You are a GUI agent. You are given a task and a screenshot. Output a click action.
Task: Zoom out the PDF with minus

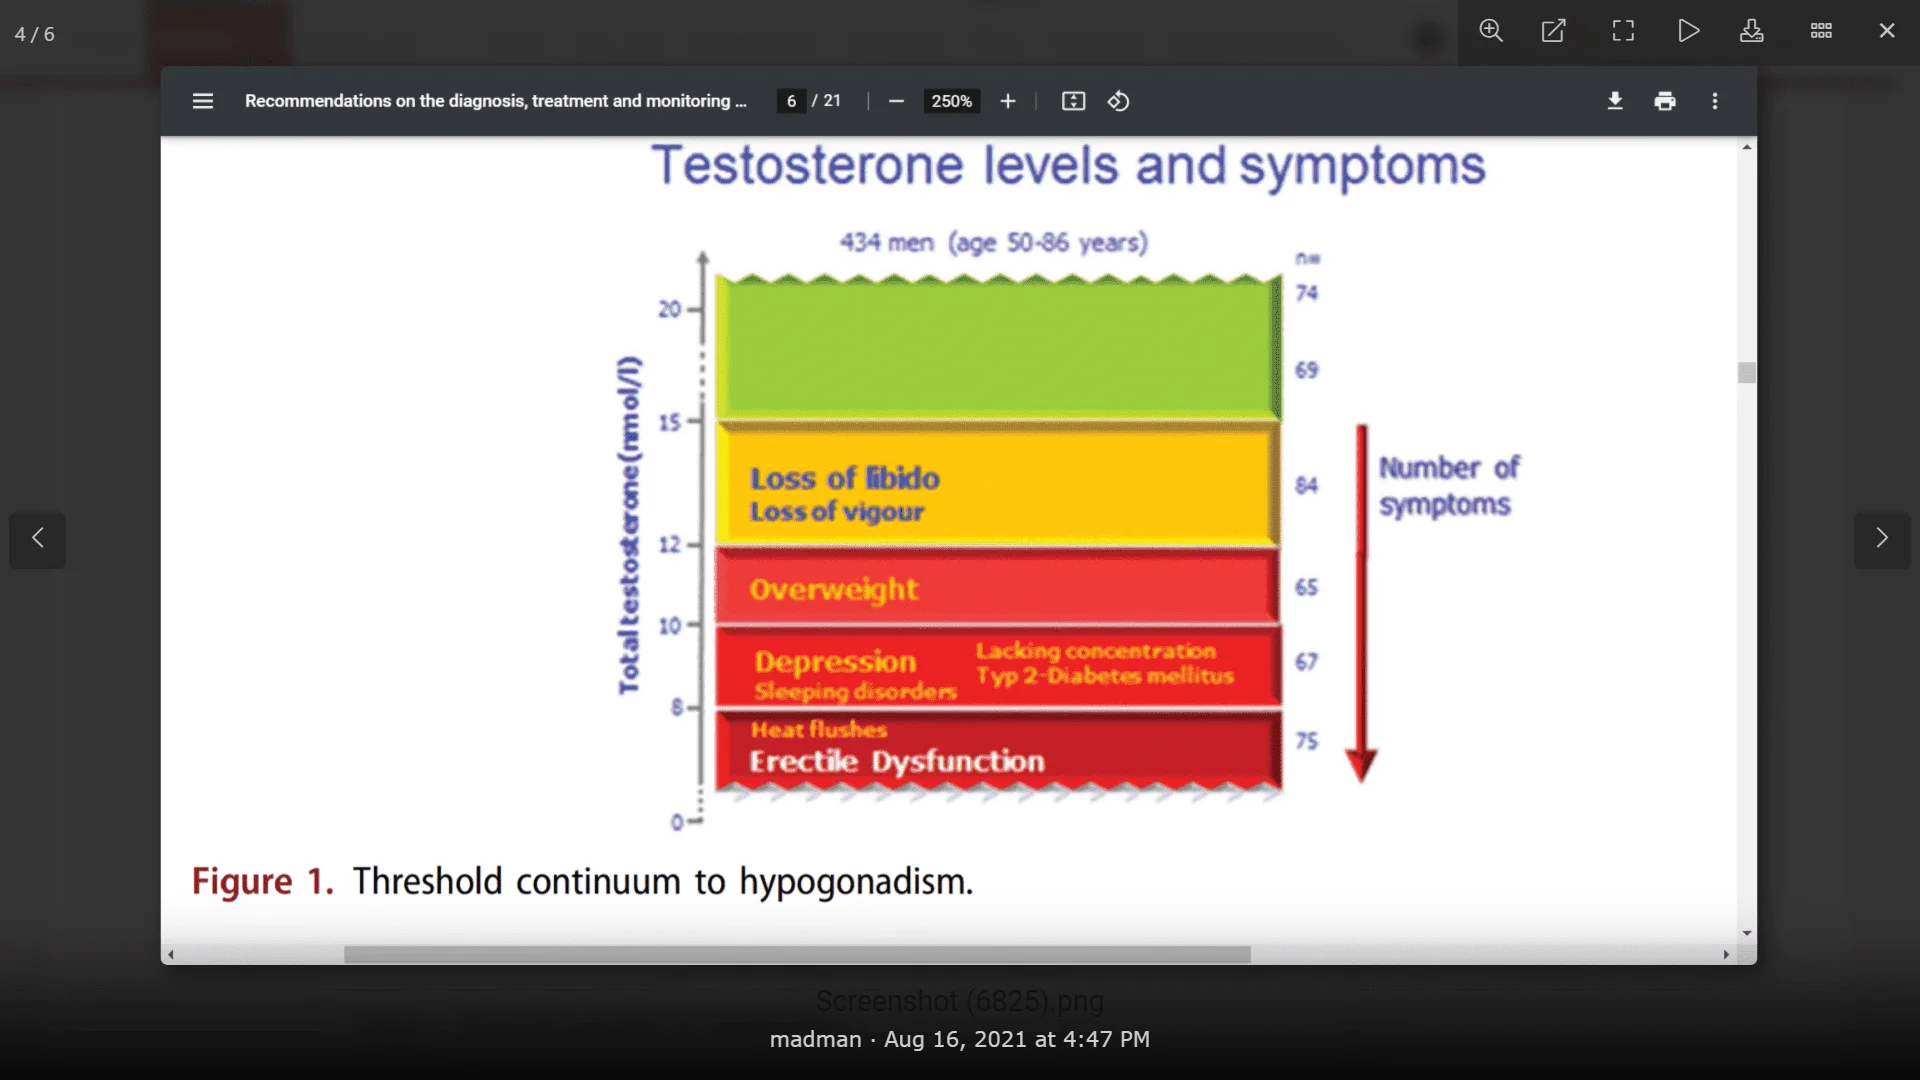896,101
